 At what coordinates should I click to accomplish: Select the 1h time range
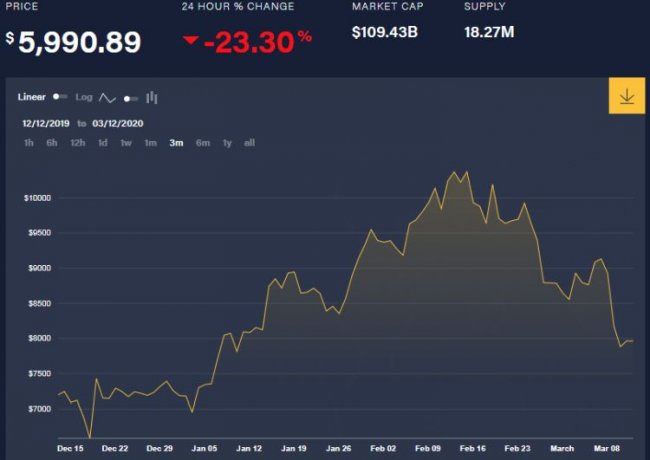(29, 143)
